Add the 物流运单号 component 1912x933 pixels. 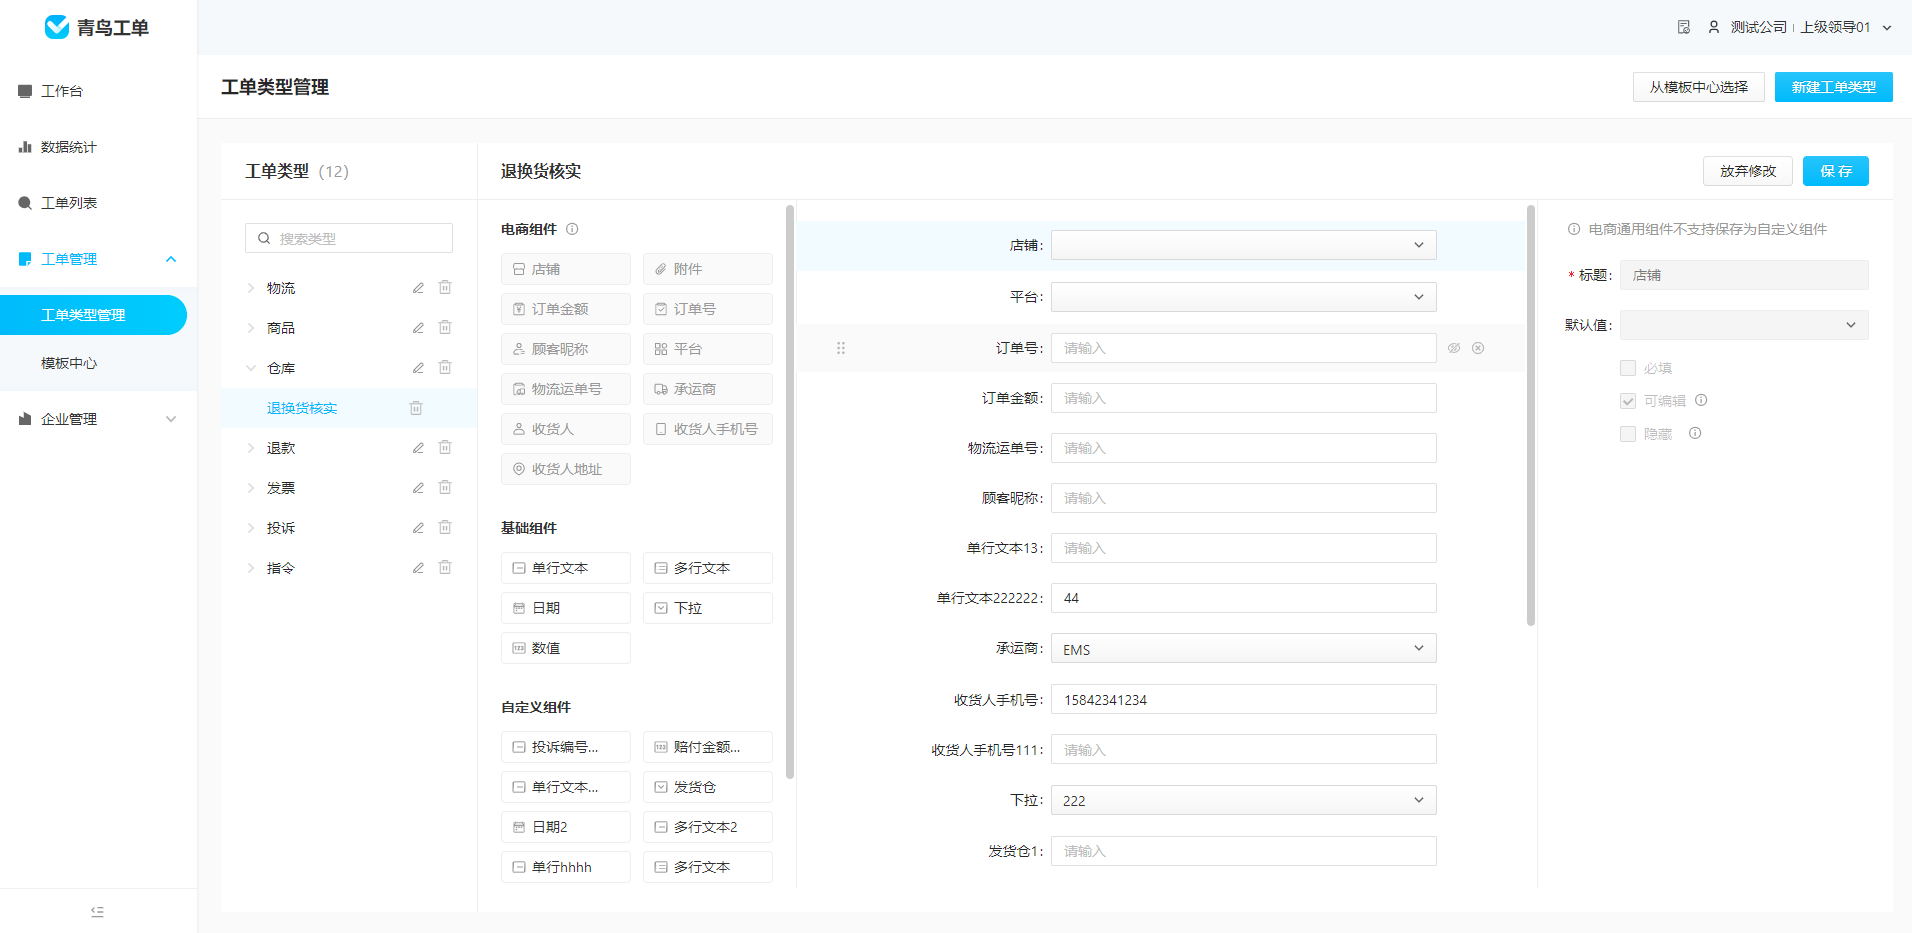tap(566, 389)
